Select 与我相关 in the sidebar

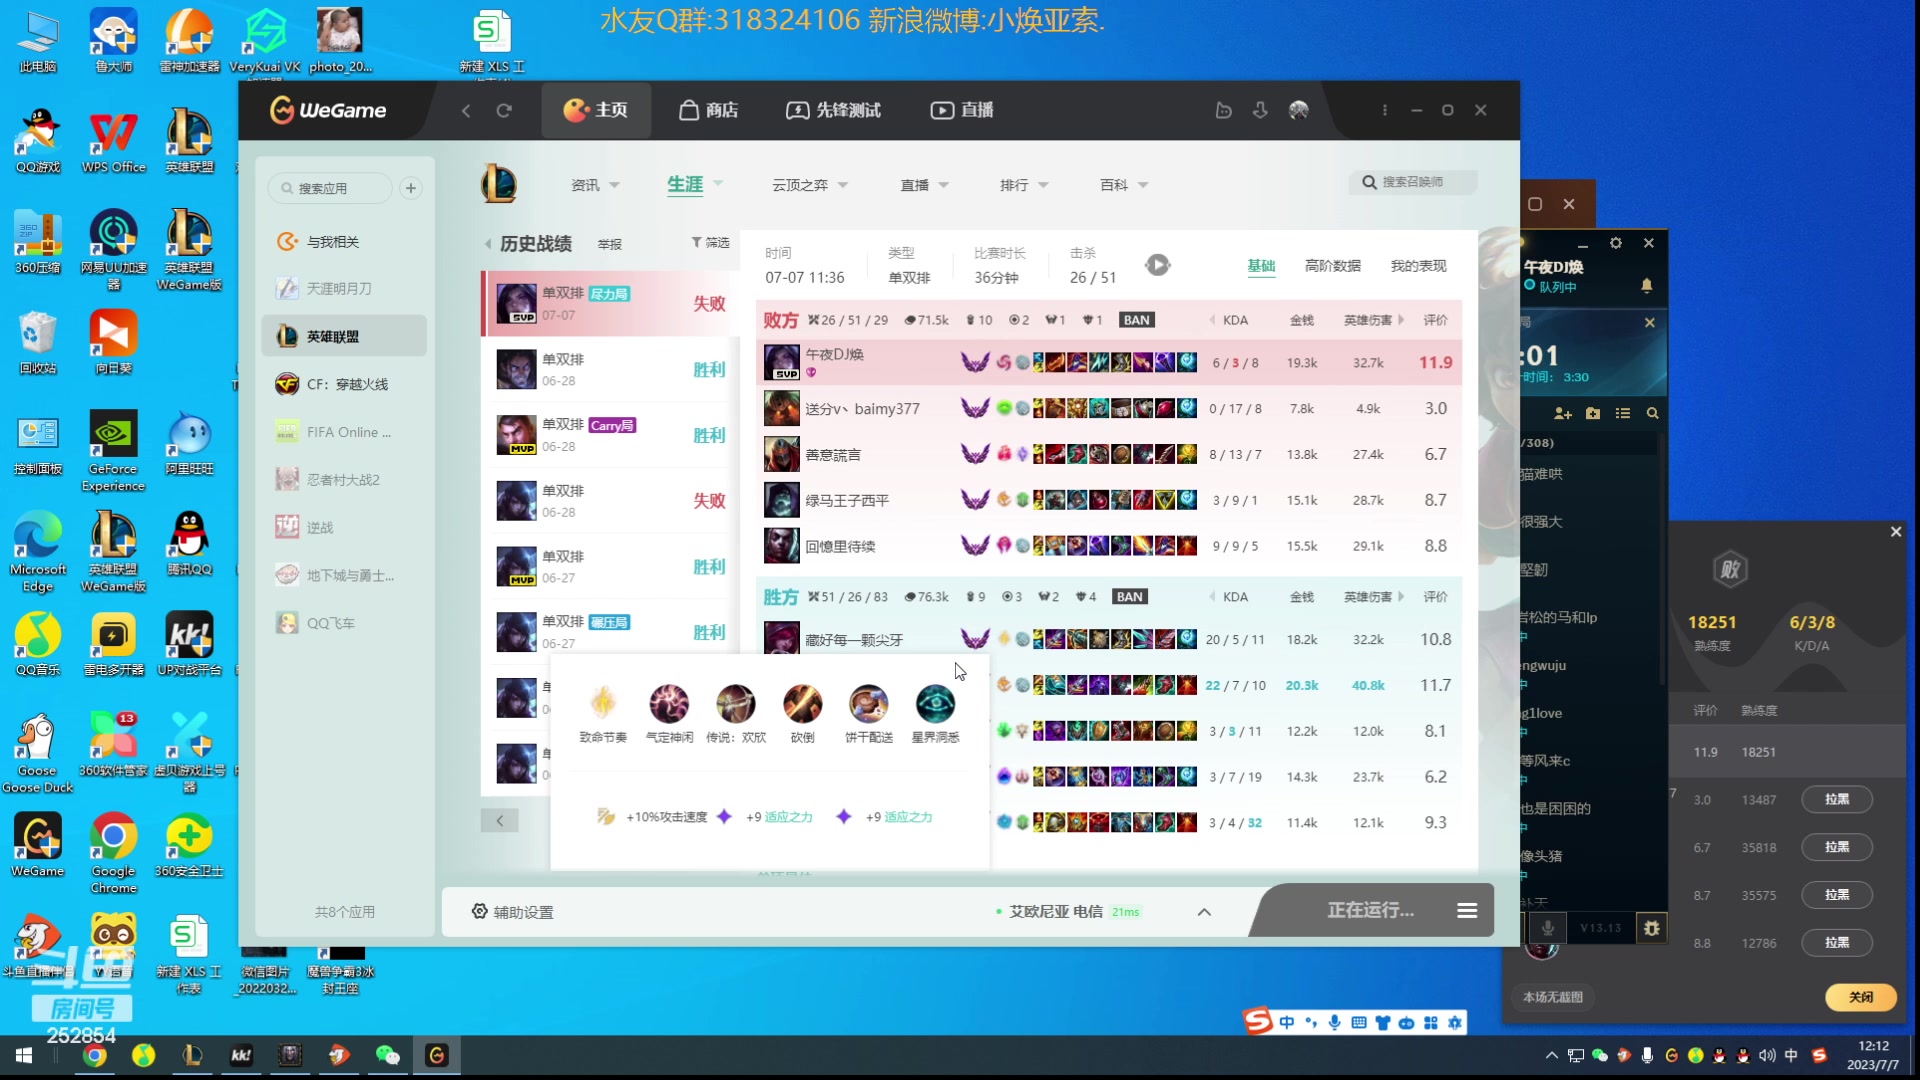tap(346, 242)
